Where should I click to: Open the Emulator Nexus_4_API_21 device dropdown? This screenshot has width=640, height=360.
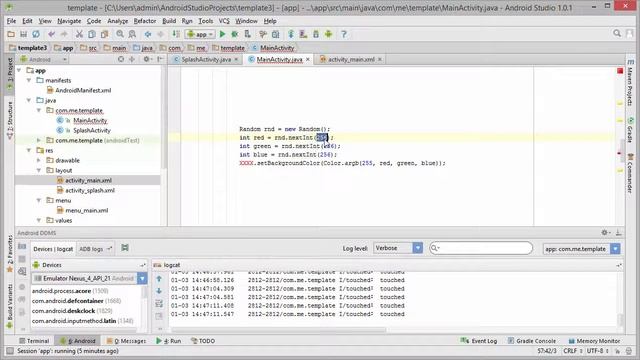click(89, 278)
